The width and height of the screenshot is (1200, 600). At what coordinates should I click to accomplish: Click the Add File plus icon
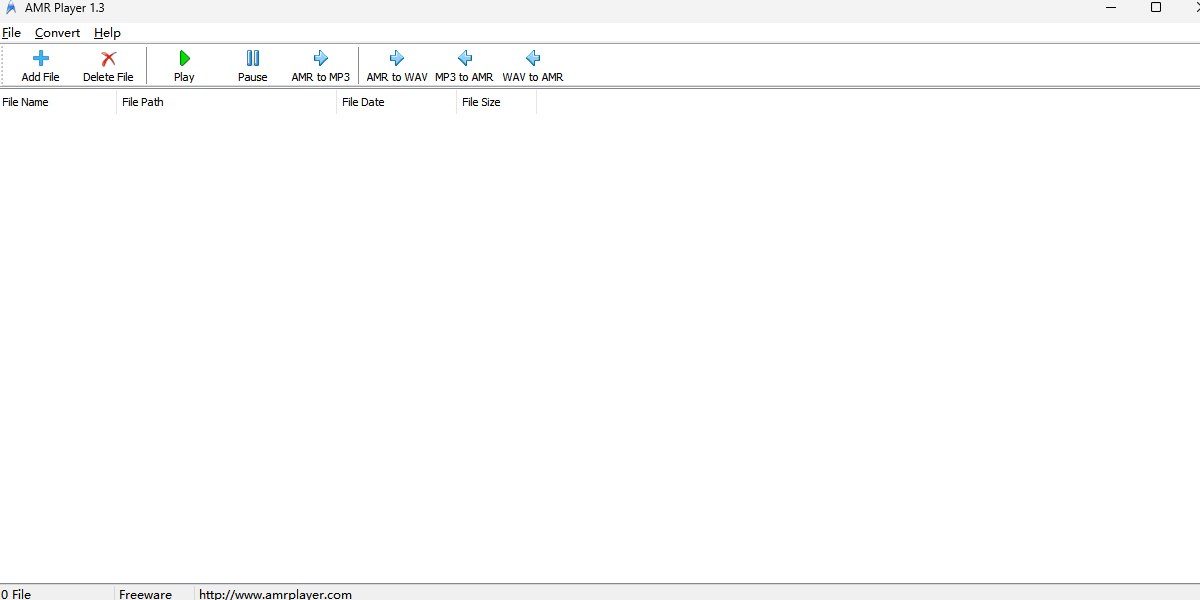click(x=41, y=59)
